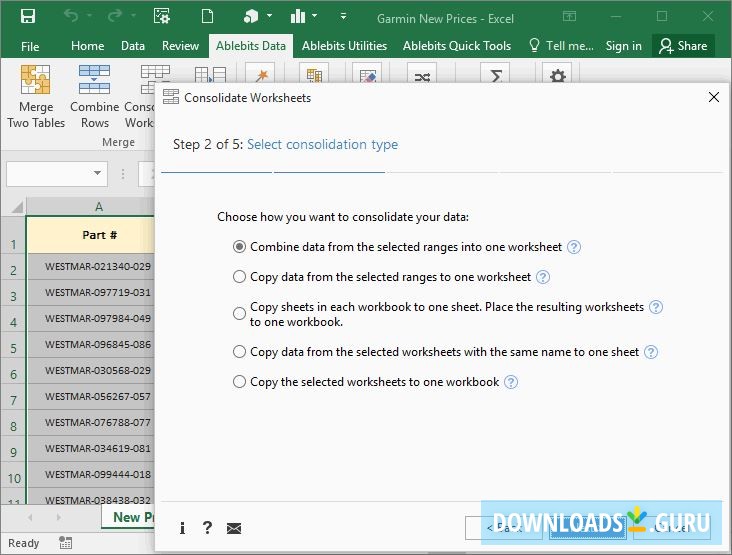This screenshot has height=555, width=732.
Task: Click the Undo arrow icon
Action: point(71,16)
